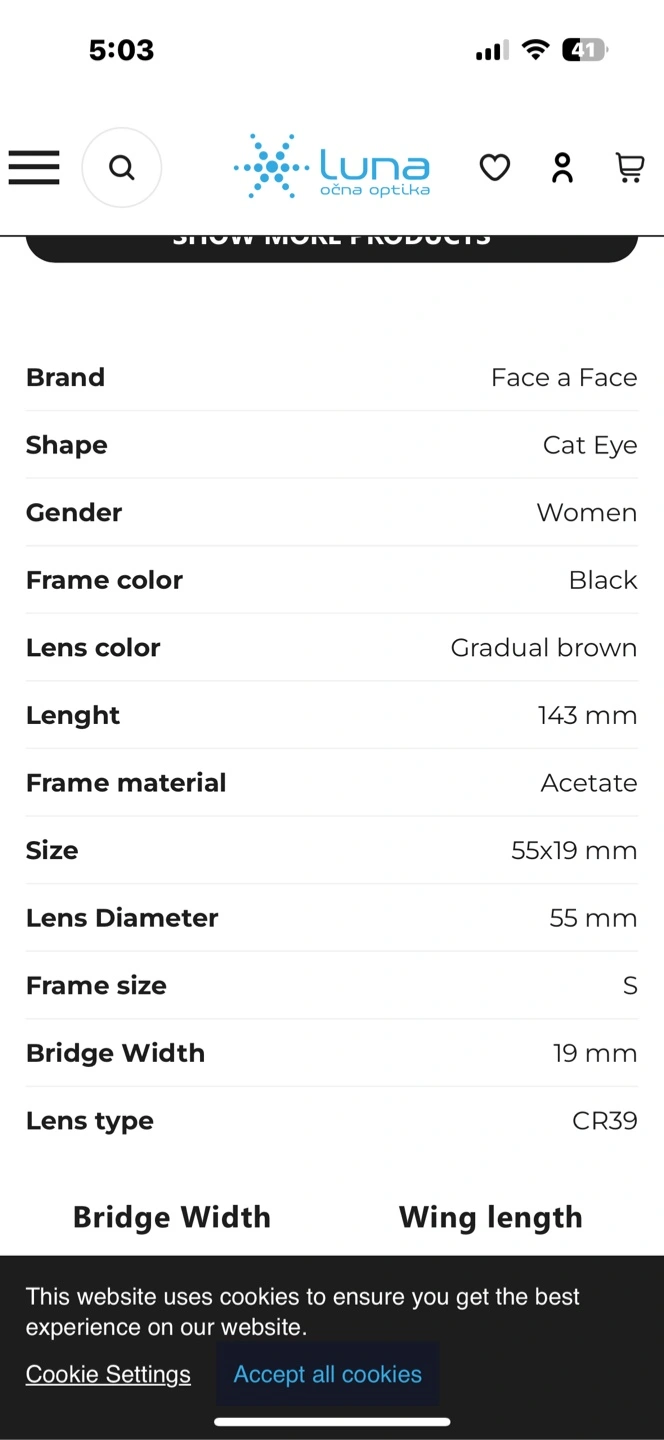Image resolution: width=664 pixels, height=1440 pixels.
Task: Tap the Lens color Gradual brown row
Action: tap(332, 647)
